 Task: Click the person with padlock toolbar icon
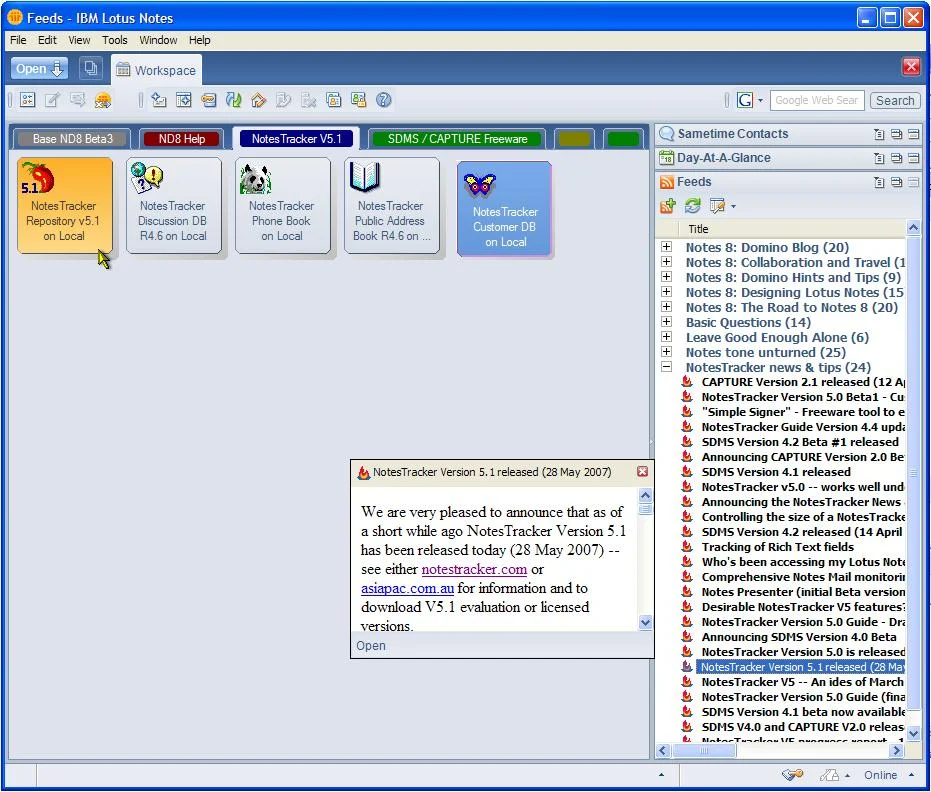point(359,100)
